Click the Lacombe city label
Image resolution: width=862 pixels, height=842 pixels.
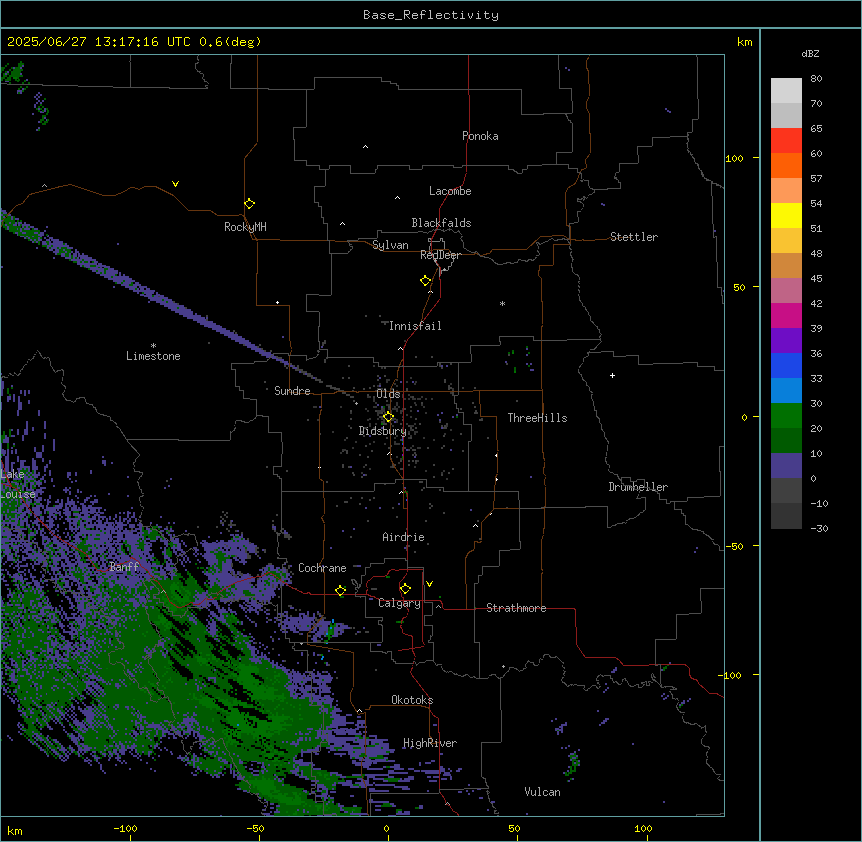450,191
